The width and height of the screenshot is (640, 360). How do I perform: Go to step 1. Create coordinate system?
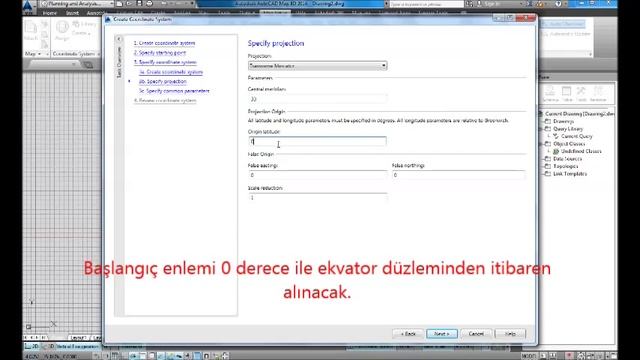pos(164,43)
